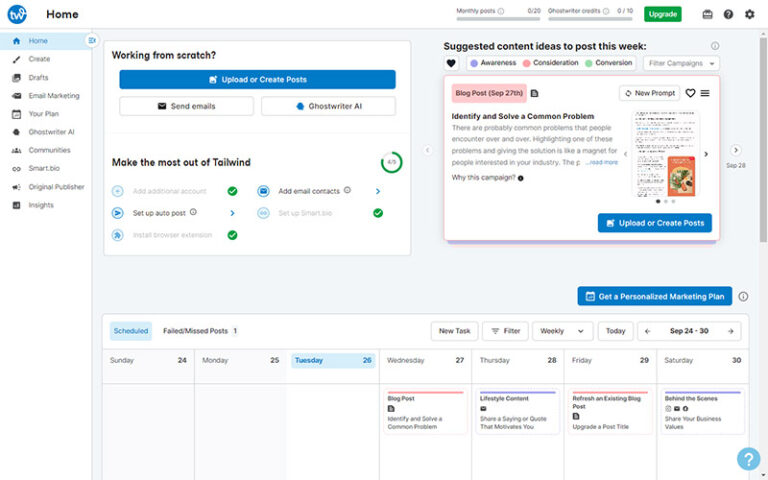Click the Monthly posts info icon
Screen dimensions: 768x480
501,11
